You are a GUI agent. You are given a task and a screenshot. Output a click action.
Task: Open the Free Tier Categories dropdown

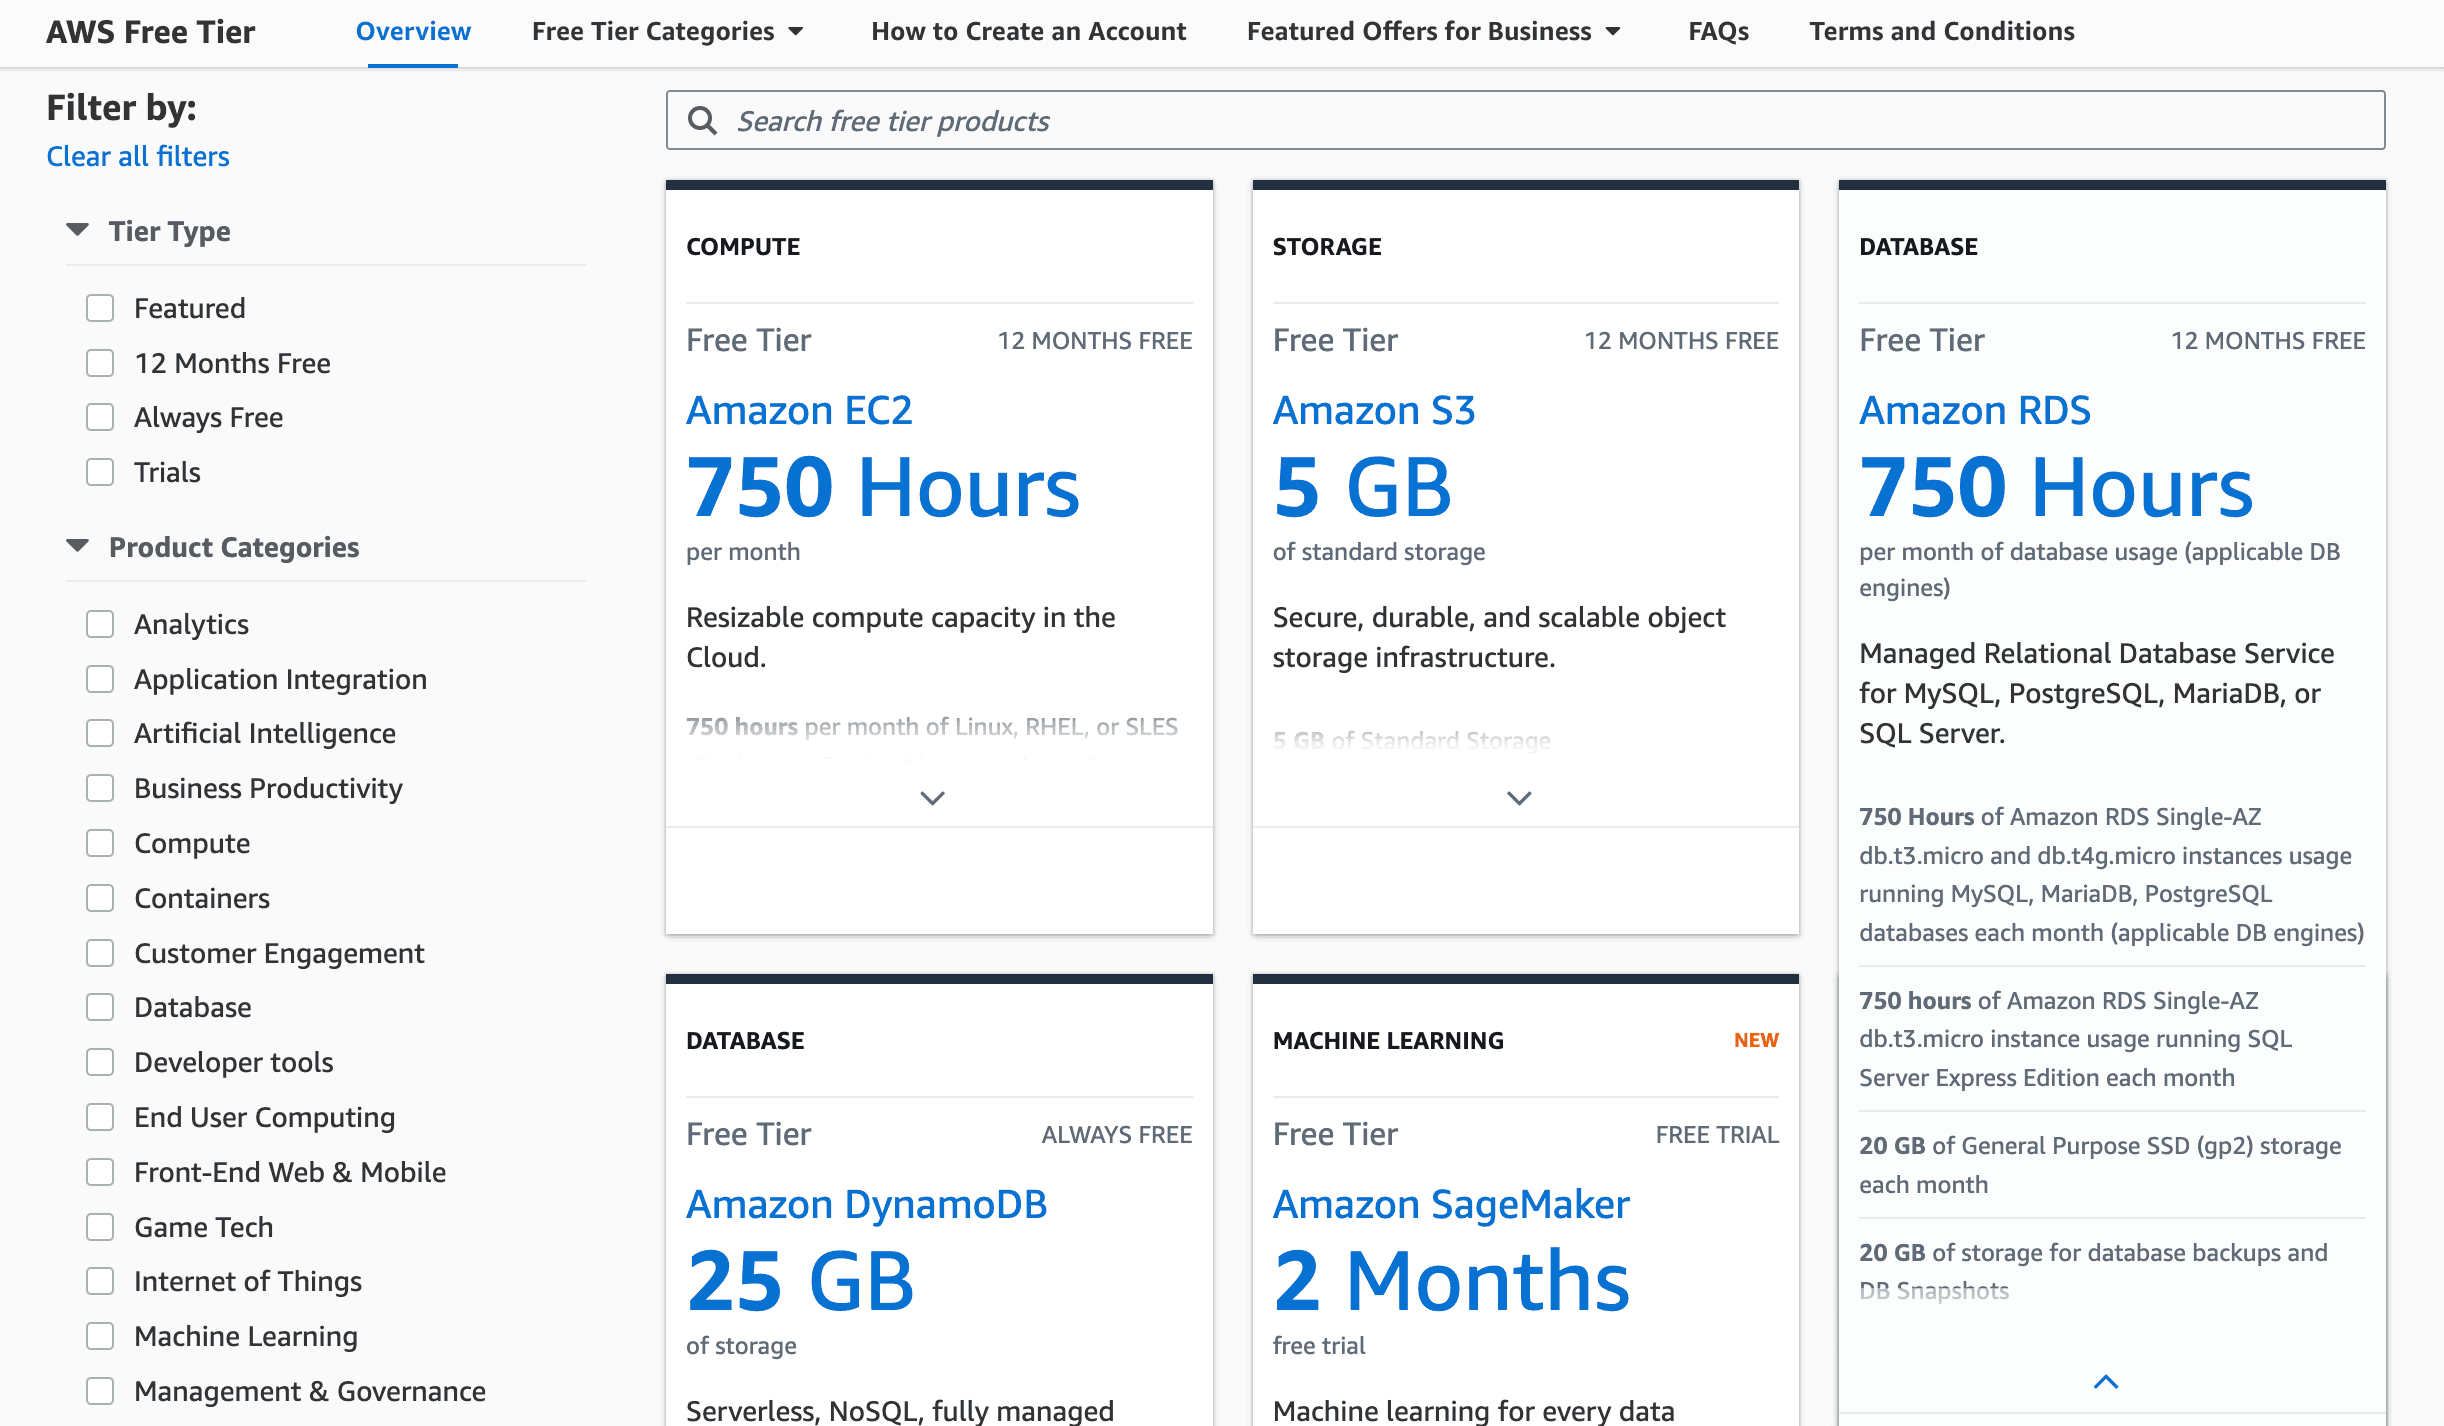click(x=667, y=32)
